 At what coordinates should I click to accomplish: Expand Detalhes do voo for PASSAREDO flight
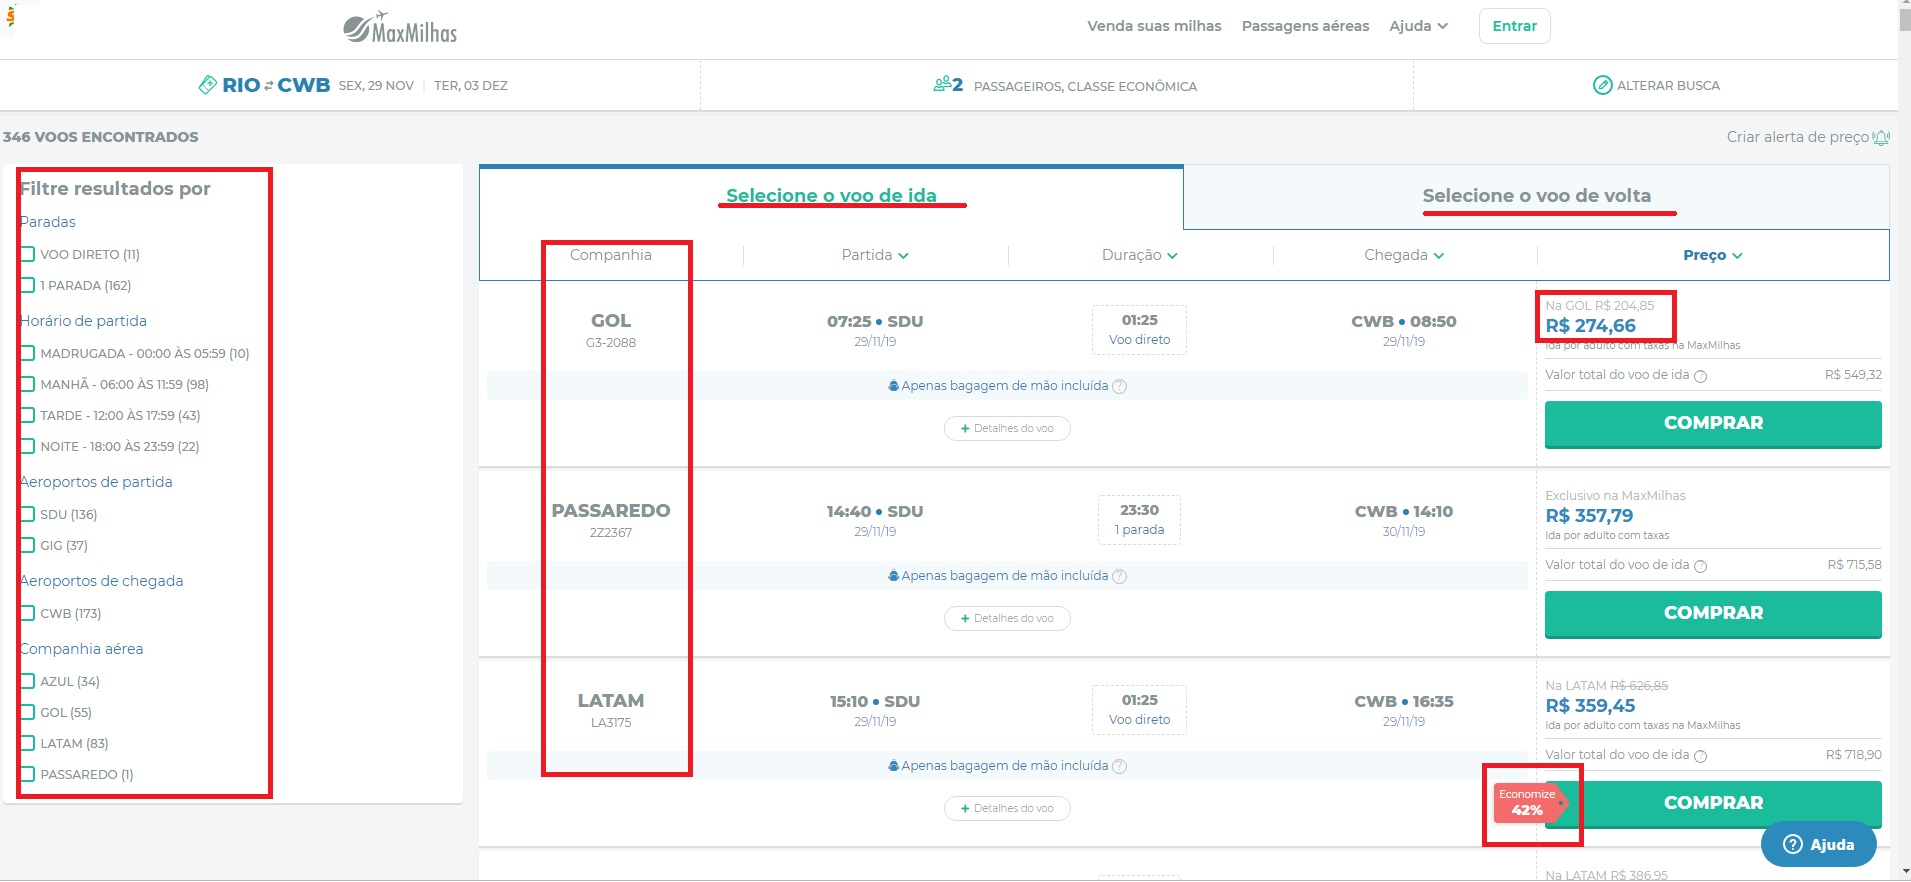click(1007, 618)
